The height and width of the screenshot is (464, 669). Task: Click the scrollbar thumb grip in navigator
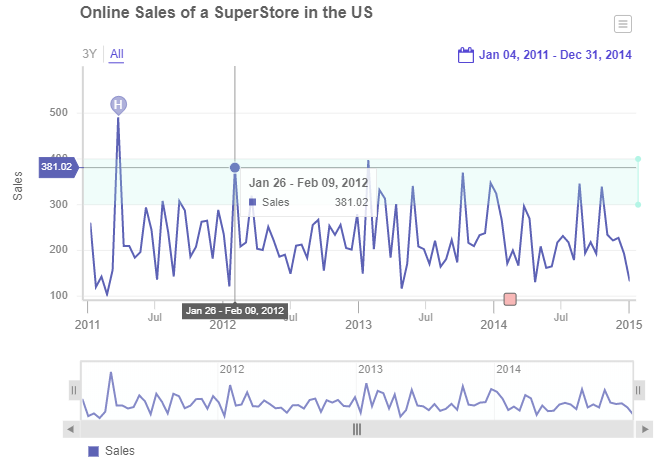(x=357, y=429)
